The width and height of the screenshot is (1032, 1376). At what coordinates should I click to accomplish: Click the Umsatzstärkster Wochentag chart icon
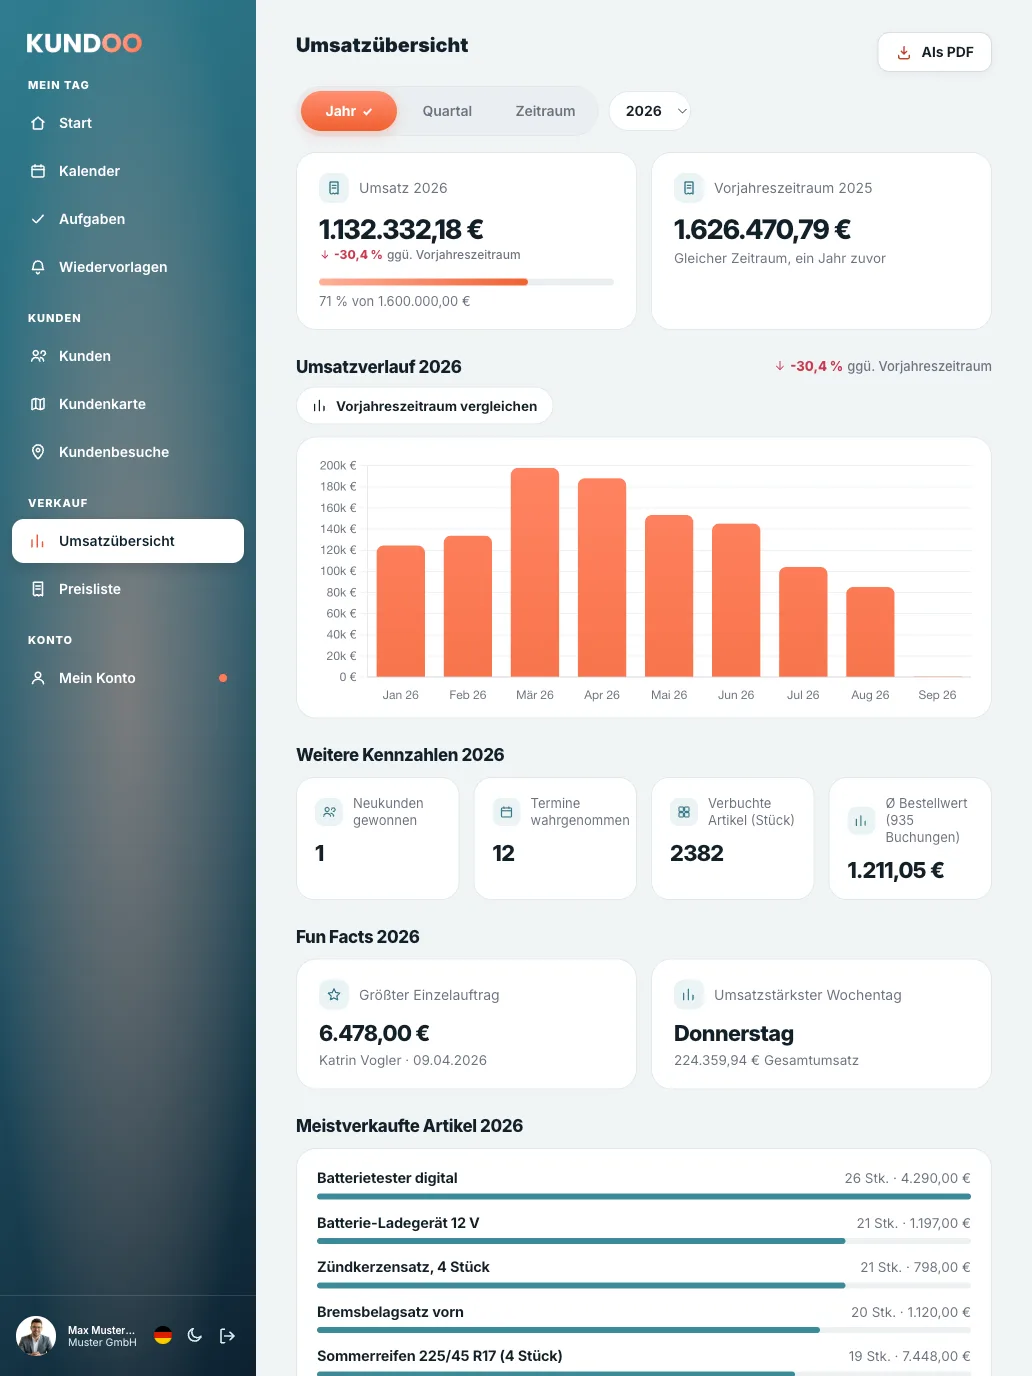[689, 995]
